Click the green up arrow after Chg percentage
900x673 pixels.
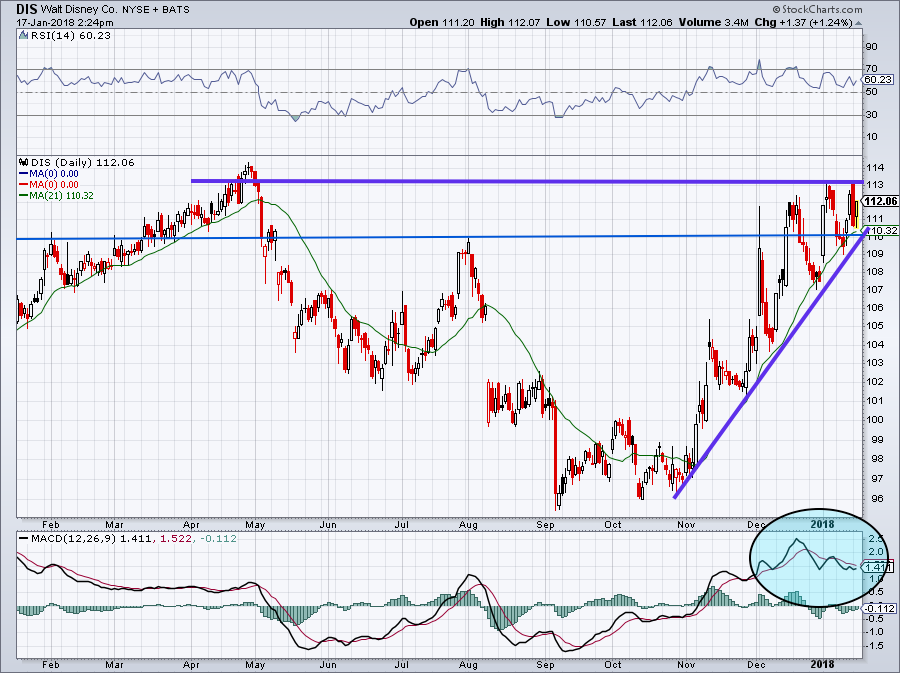859,23
